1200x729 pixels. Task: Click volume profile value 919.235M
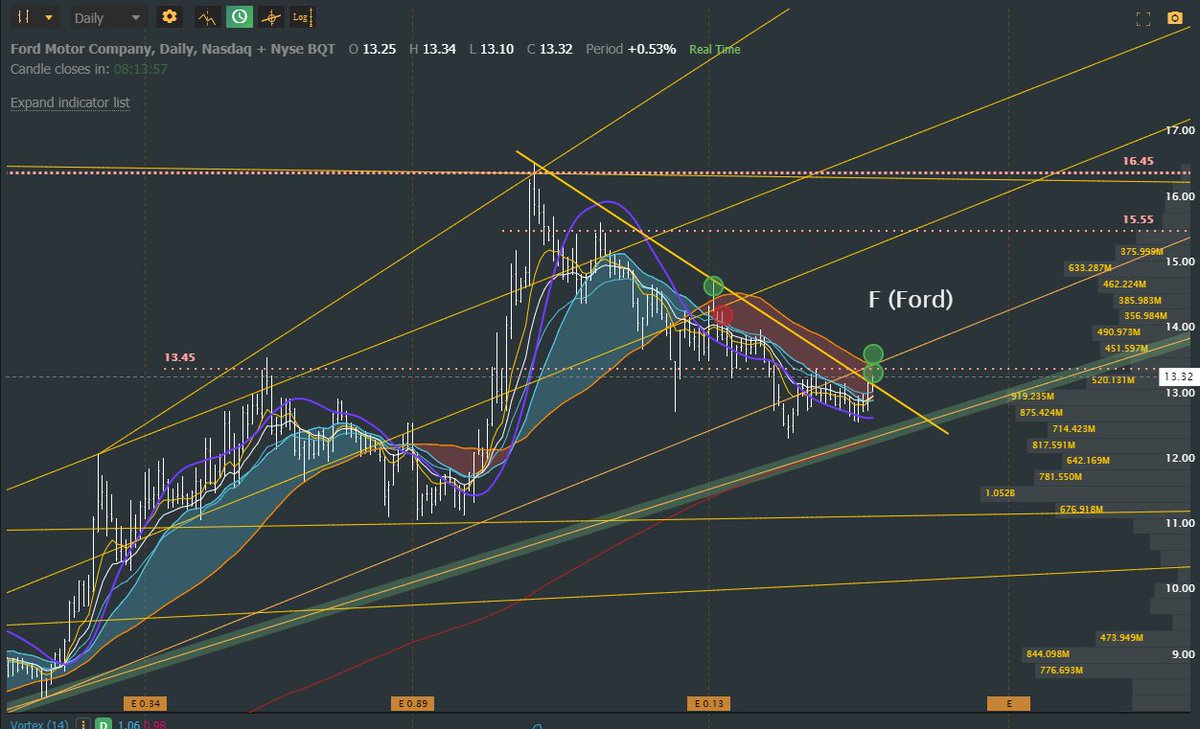click(1033, 396)
